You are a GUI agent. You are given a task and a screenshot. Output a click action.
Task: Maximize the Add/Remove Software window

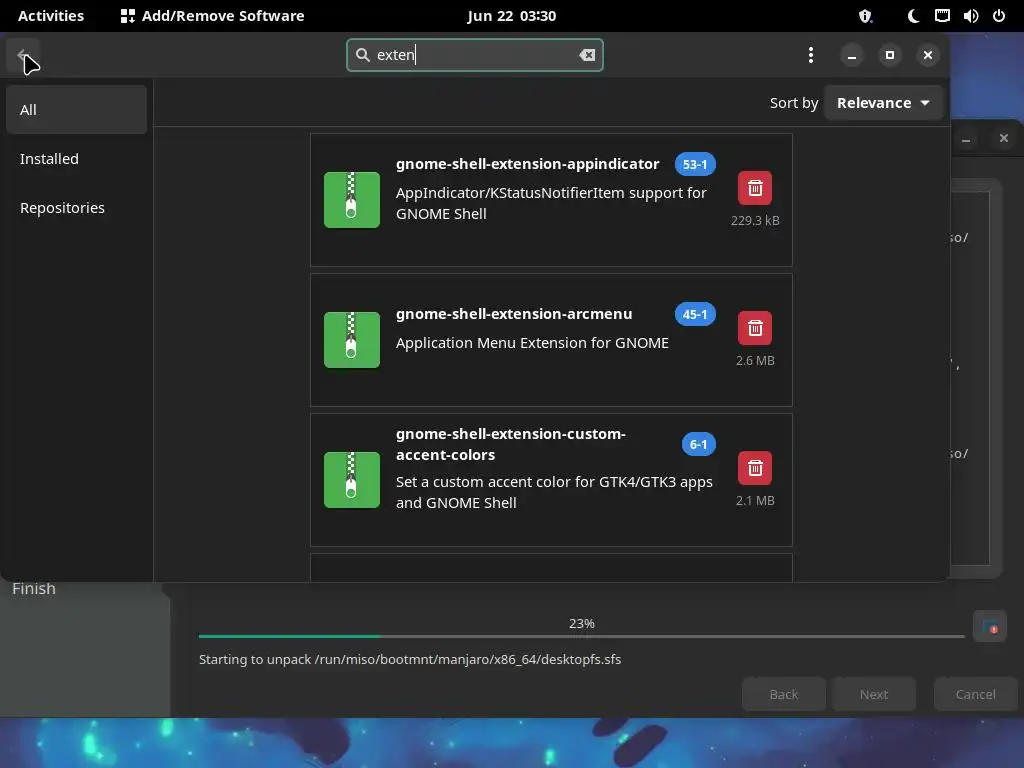point(889,55)
